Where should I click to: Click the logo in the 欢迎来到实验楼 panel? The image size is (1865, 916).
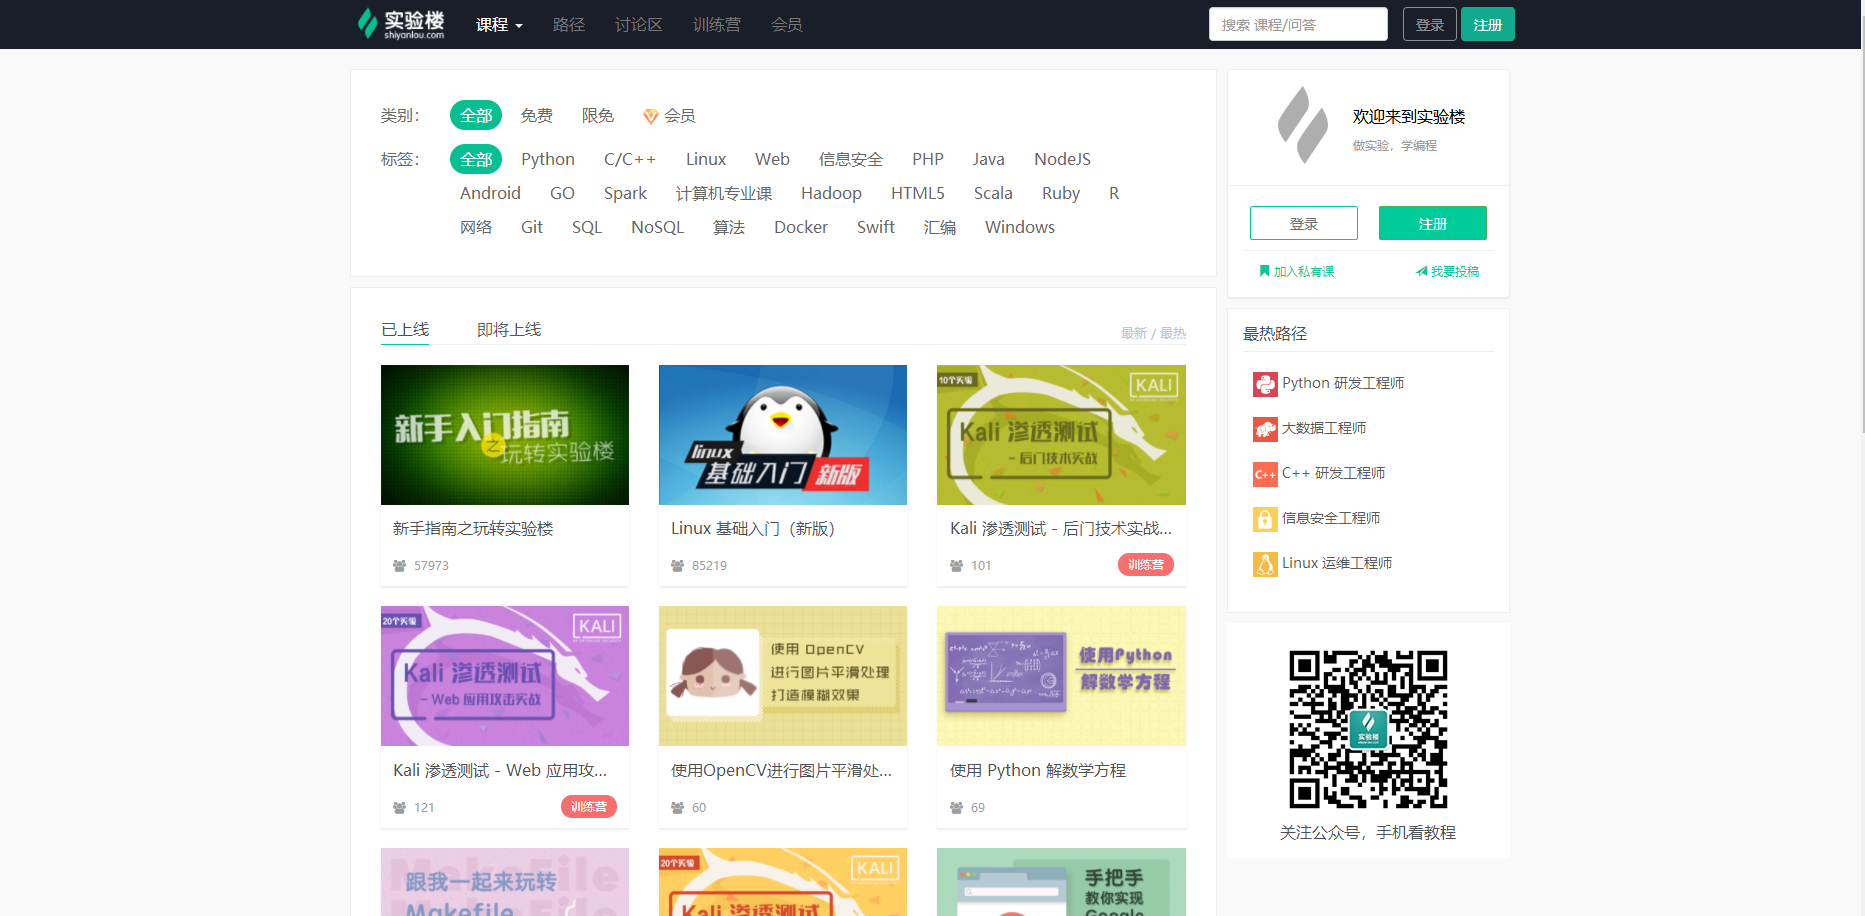click(x=1301, y=127)
